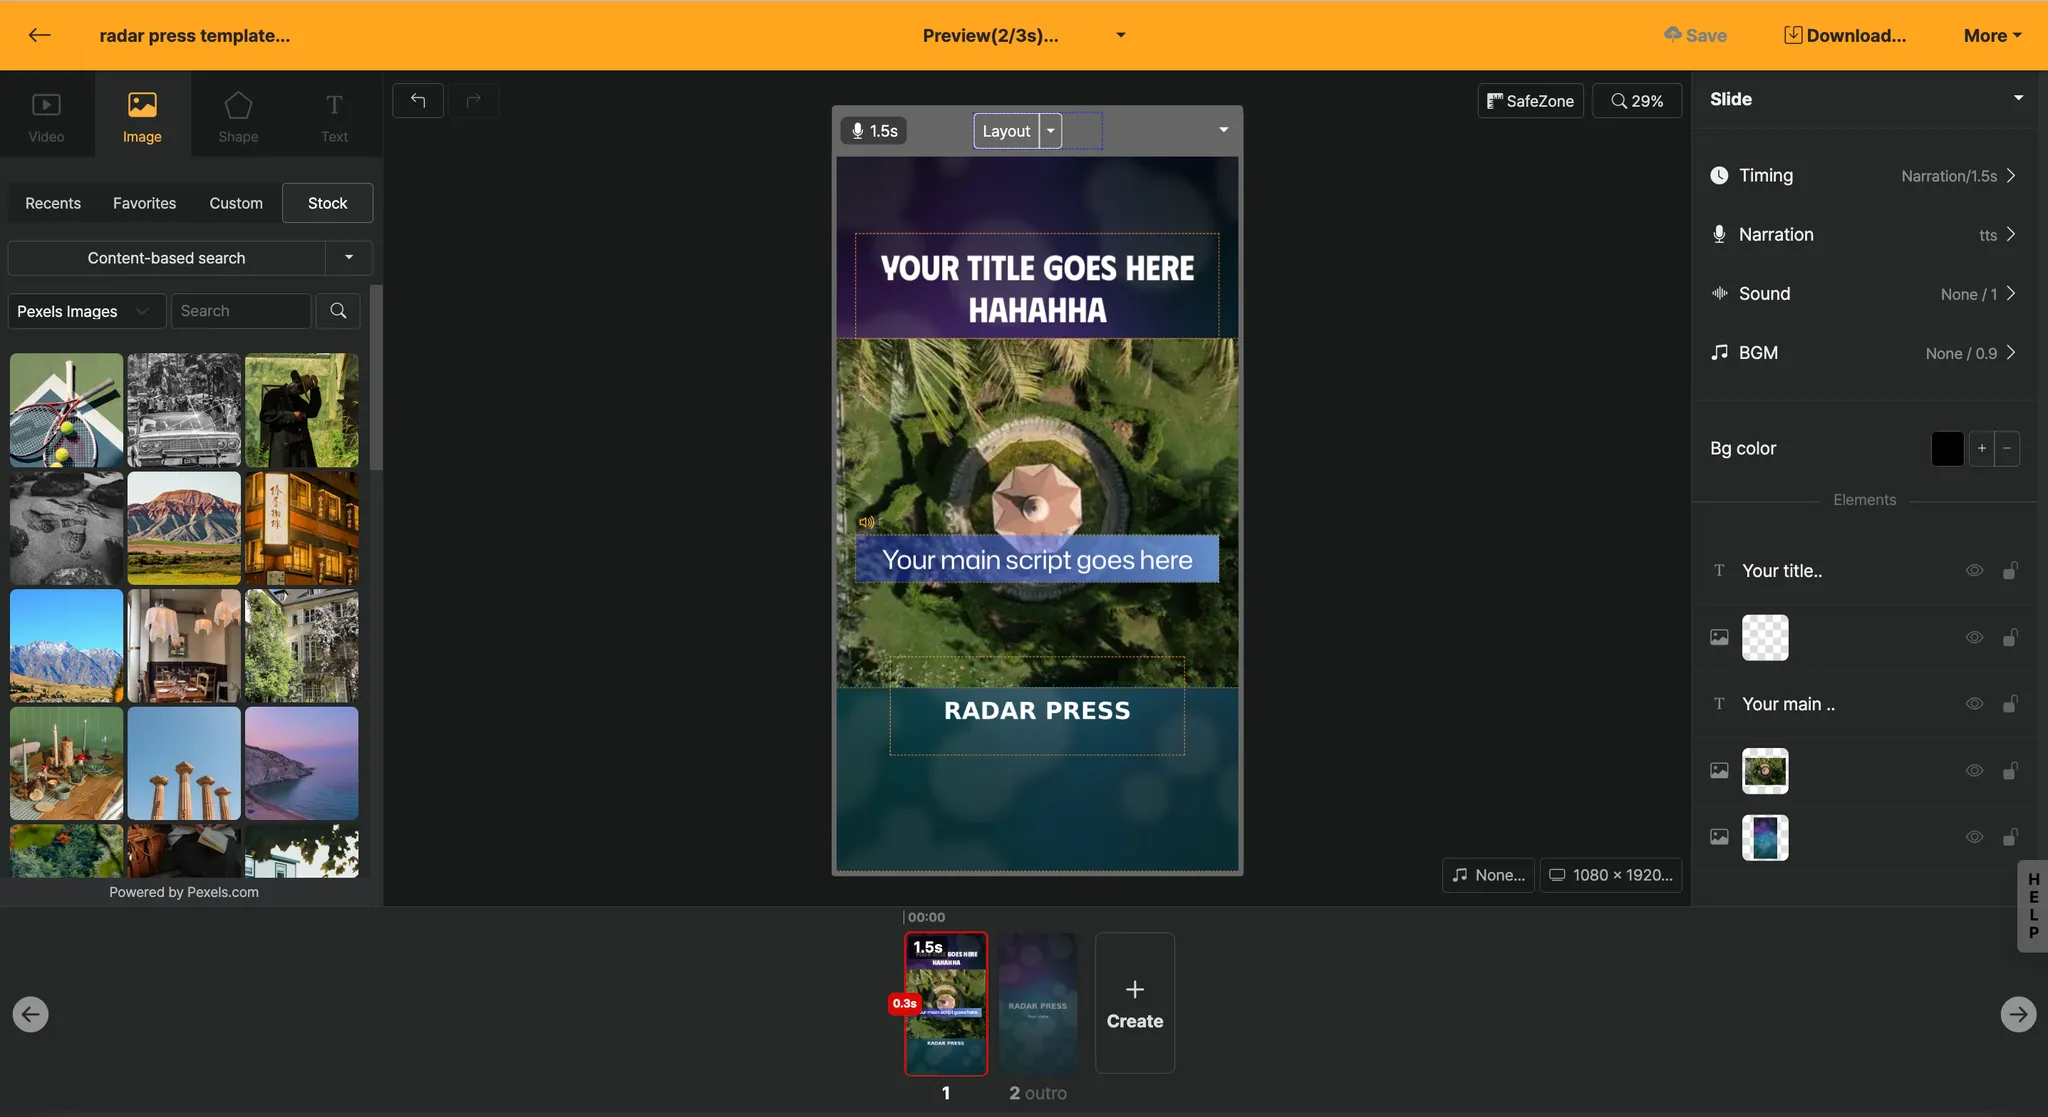Click the undo arrow button
2048x1117 pixels.
click(418, 100)
